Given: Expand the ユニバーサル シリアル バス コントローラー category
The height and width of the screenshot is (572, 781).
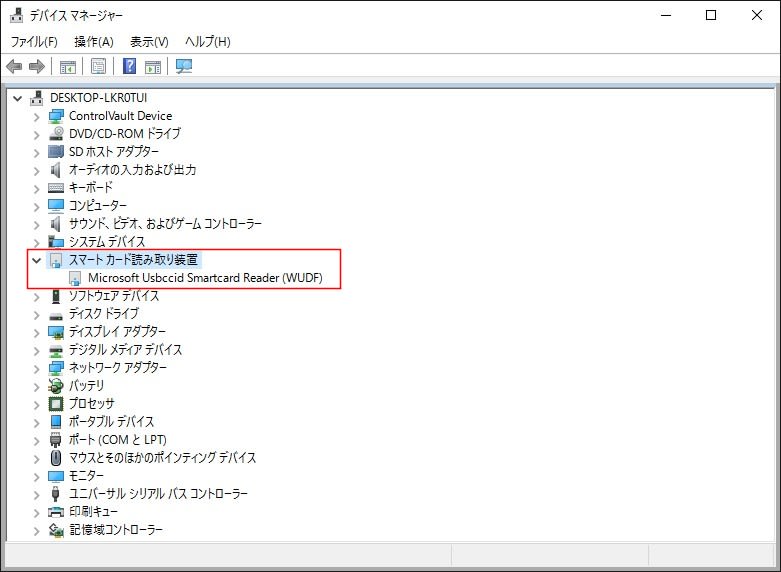Looking at the screenshot, I should (36, 494).
